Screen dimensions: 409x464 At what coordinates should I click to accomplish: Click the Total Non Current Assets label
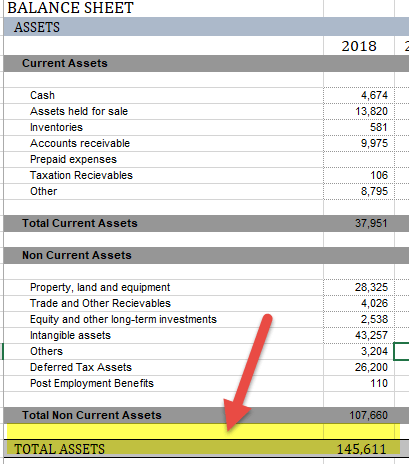[92, 415]
